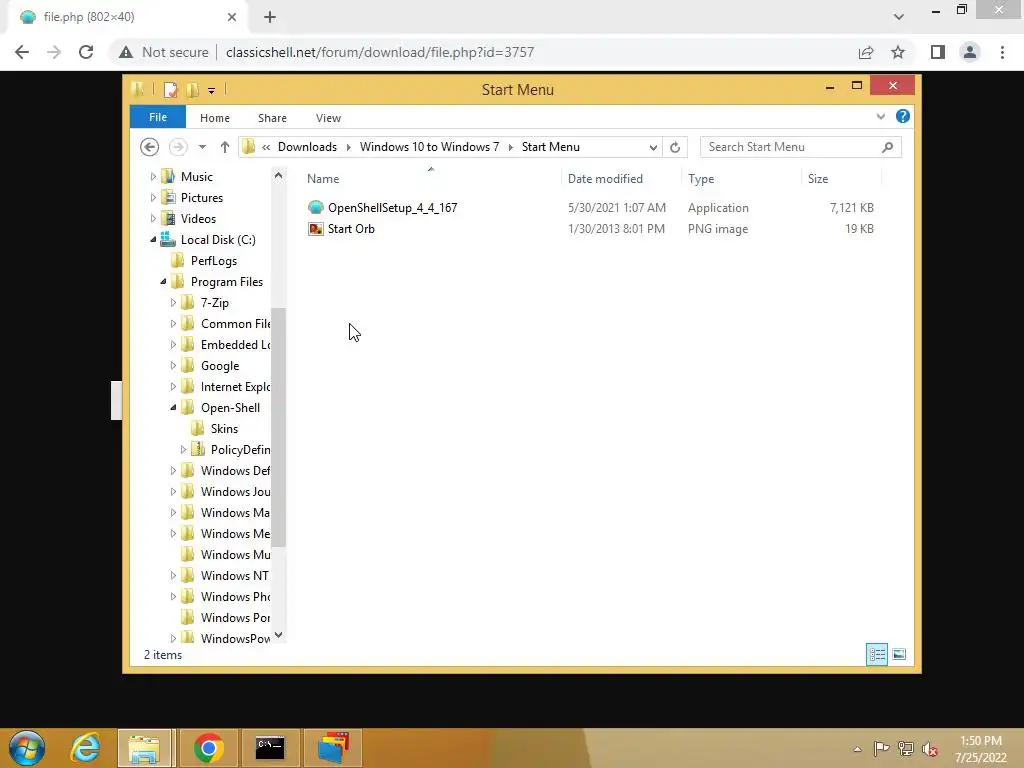1024x768 pixels.
Task: Expand the ribbon chevron
Action: point(880,116)
